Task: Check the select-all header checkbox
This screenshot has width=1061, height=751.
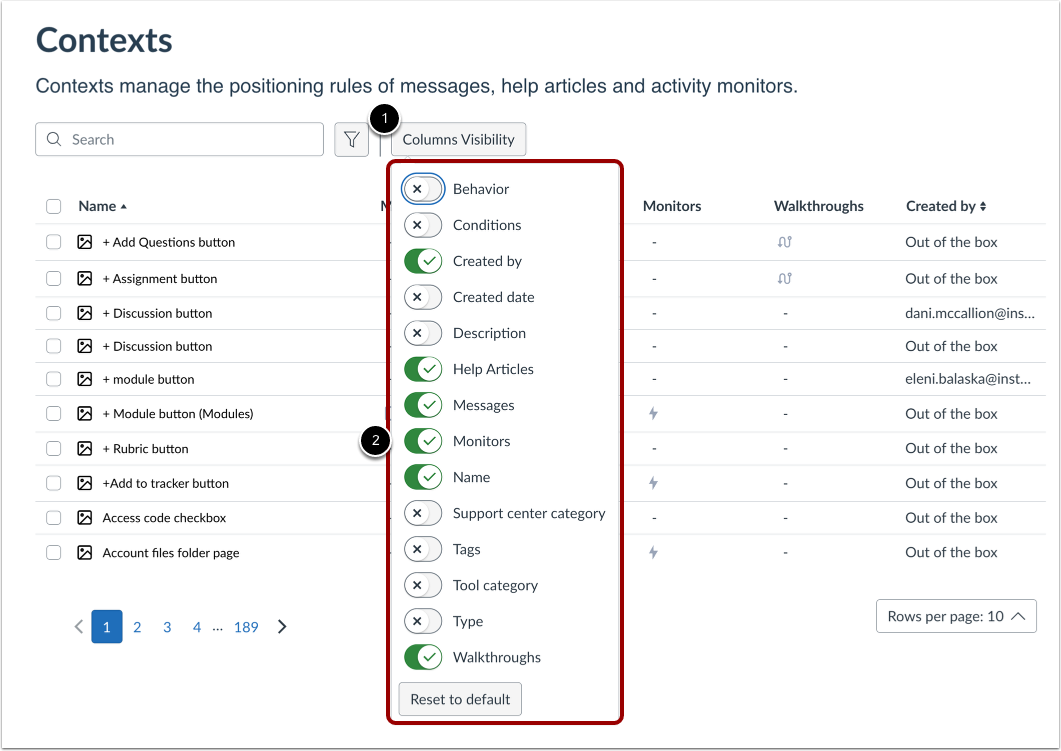Action: pos(53,206)
